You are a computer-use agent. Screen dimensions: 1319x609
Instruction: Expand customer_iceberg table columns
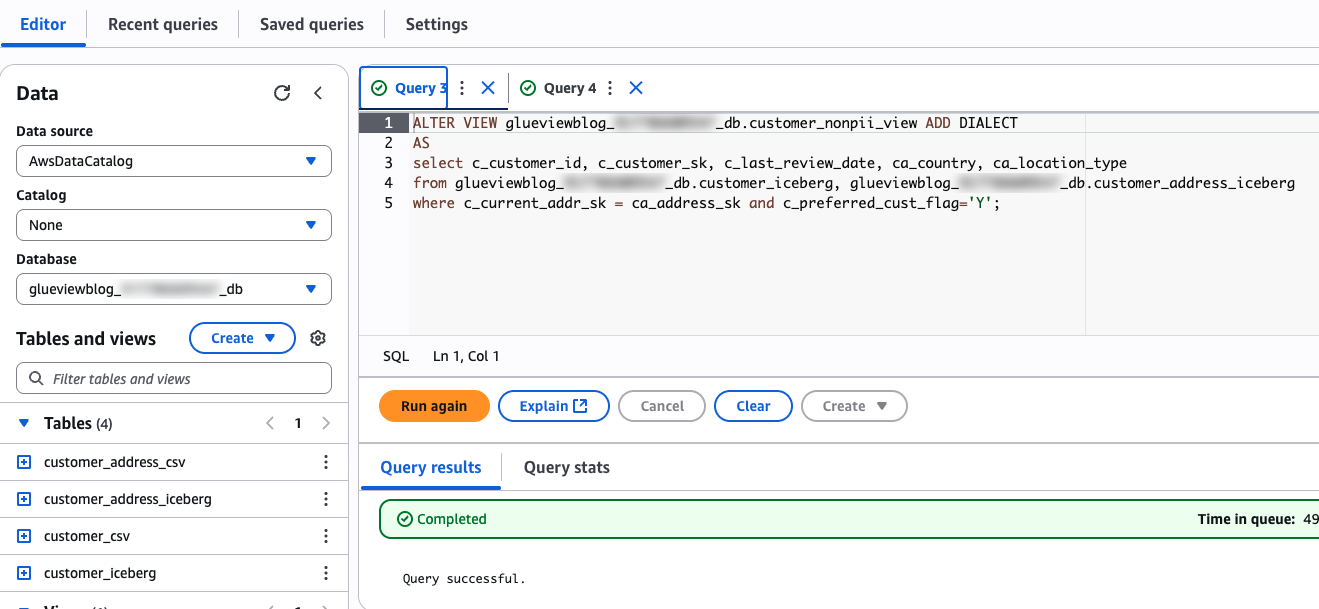[x=25, y=573]
